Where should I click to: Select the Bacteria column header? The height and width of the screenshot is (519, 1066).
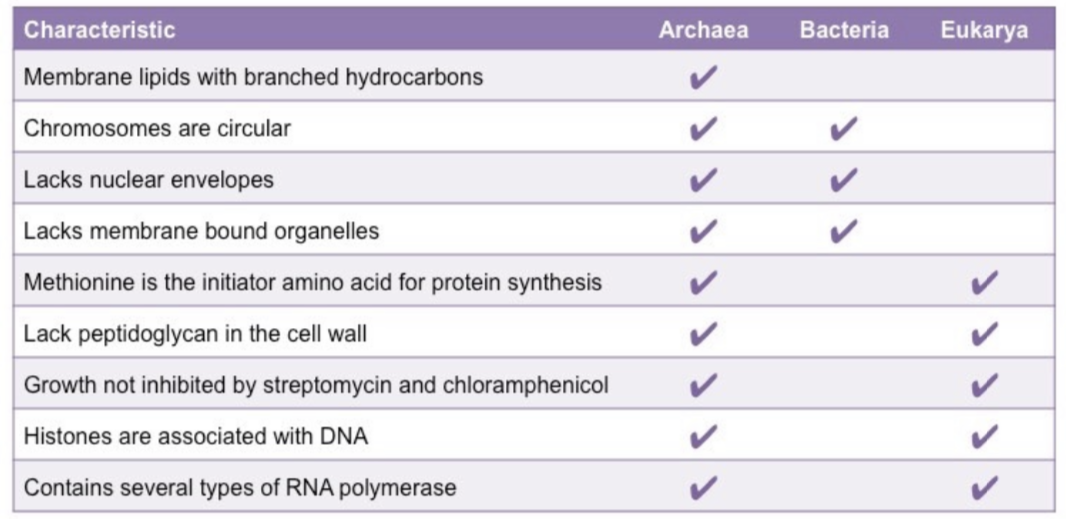(844, 30)
